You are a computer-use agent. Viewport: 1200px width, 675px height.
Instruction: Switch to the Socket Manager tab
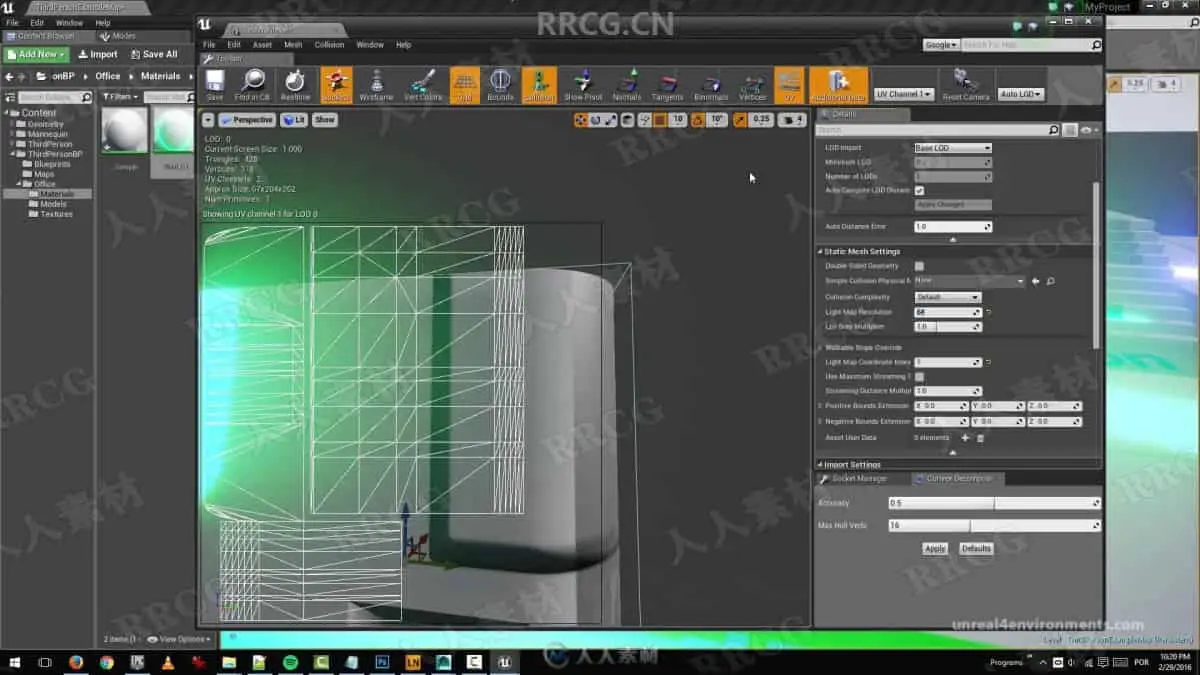click(859, 478)
